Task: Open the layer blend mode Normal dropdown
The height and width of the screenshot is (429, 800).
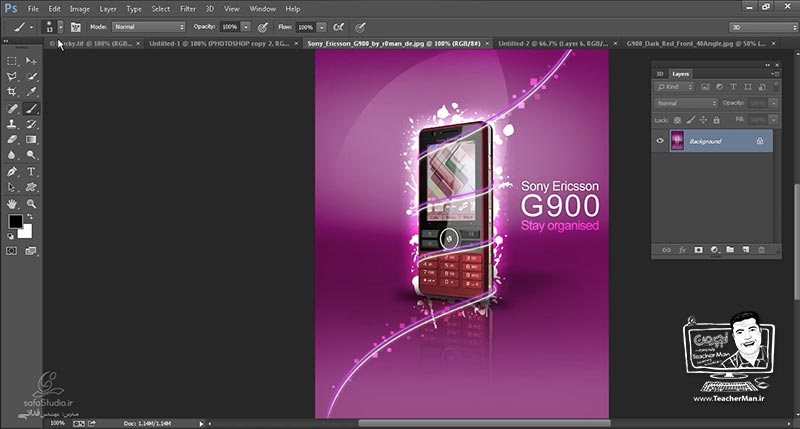Action: coord(686,103)
